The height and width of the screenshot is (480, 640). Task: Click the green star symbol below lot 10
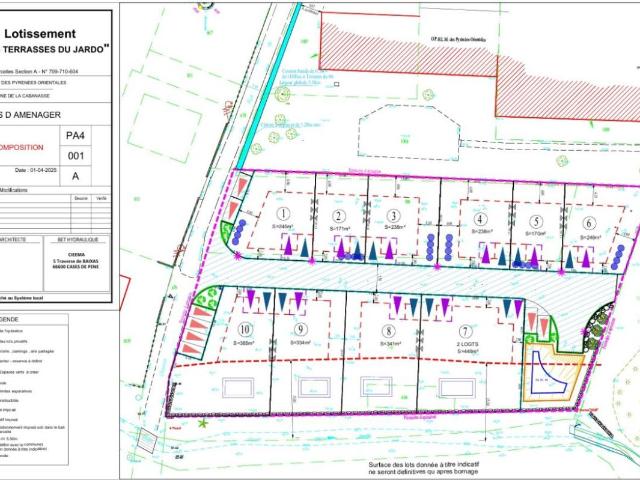coord(202,423)
